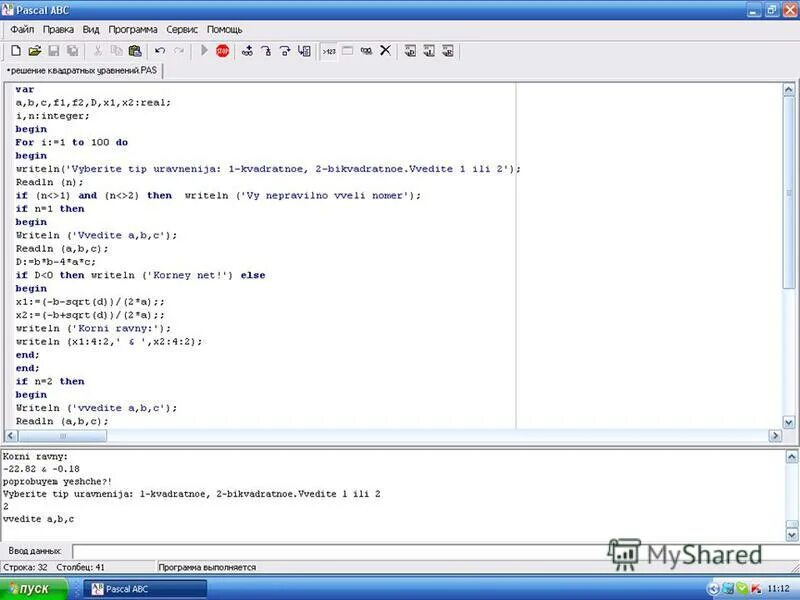
Task: Click code line 'x1:=(-b-sqrt(d))/(2*a);;'
Action: pyautogui.click(x=90, y=302)
